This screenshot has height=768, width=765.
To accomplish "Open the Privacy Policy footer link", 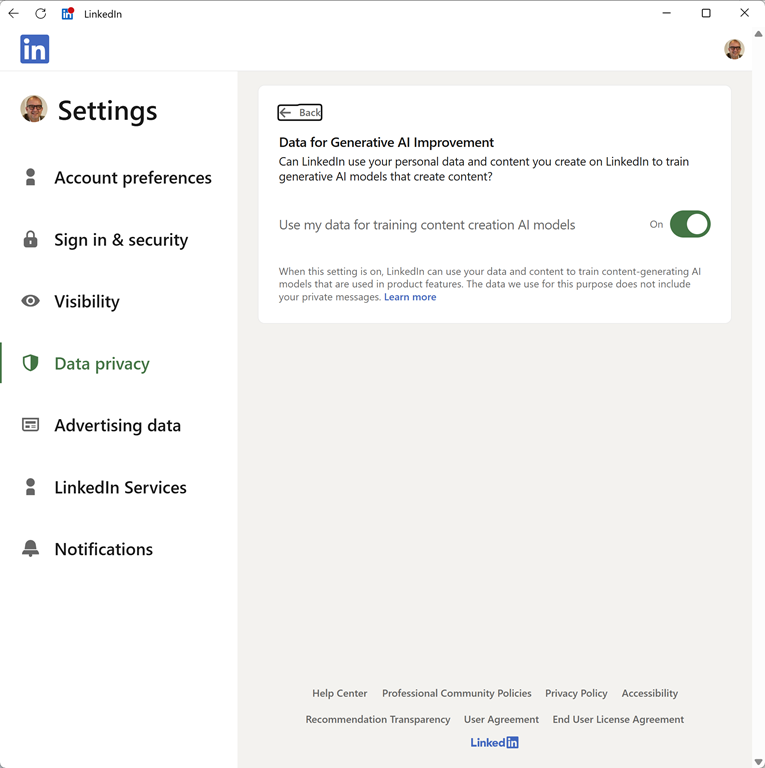I will [x=576, y=693].
